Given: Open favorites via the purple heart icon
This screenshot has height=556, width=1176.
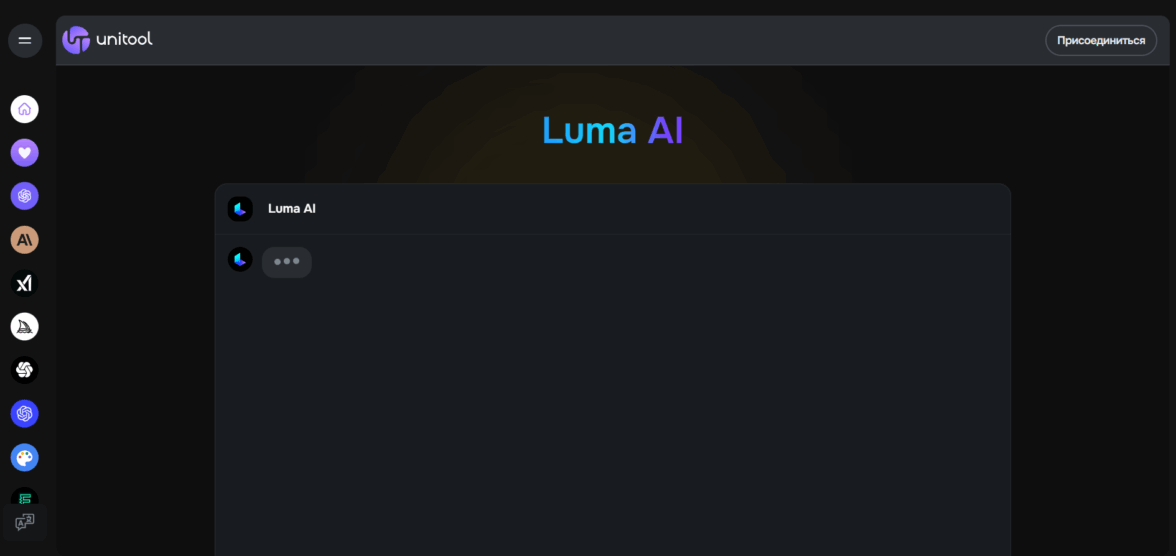Looking at the screenshot, I should (25, 153).
